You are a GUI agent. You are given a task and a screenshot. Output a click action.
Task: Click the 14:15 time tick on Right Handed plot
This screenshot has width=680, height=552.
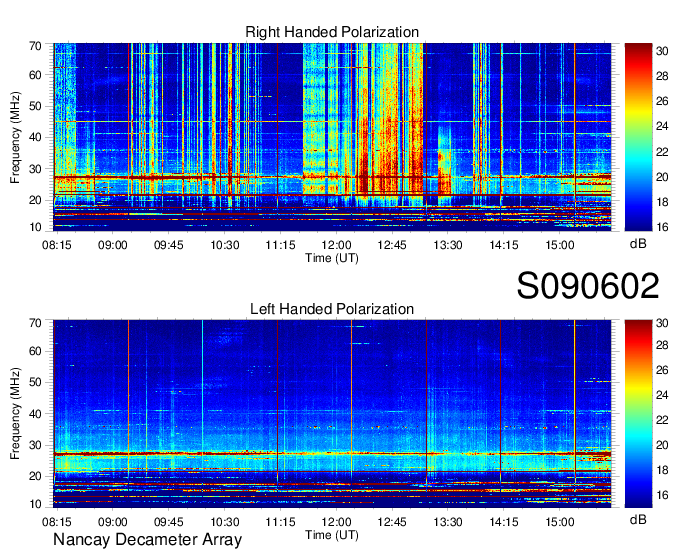click(504, 245)
